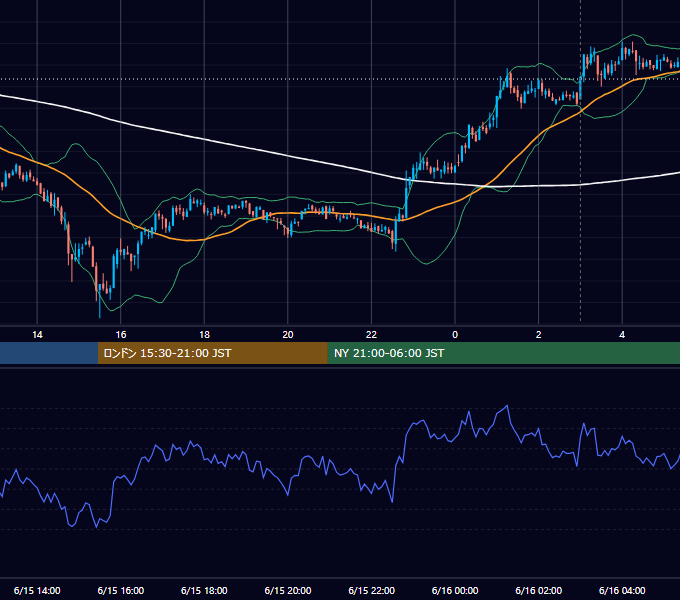Click the '16' hour label on chart axis

click(121, 335)
